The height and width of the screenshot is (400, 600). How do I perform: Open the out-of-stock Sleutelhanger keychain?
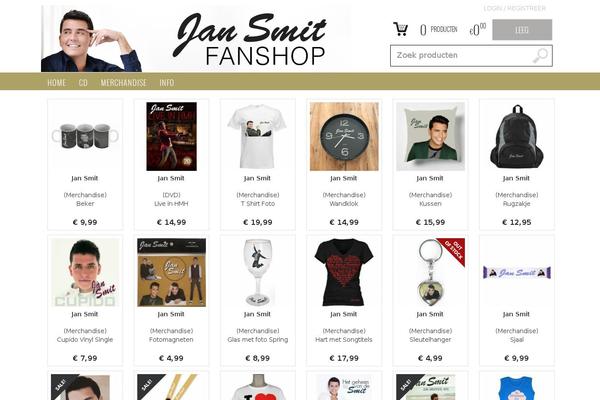point(430,273)
